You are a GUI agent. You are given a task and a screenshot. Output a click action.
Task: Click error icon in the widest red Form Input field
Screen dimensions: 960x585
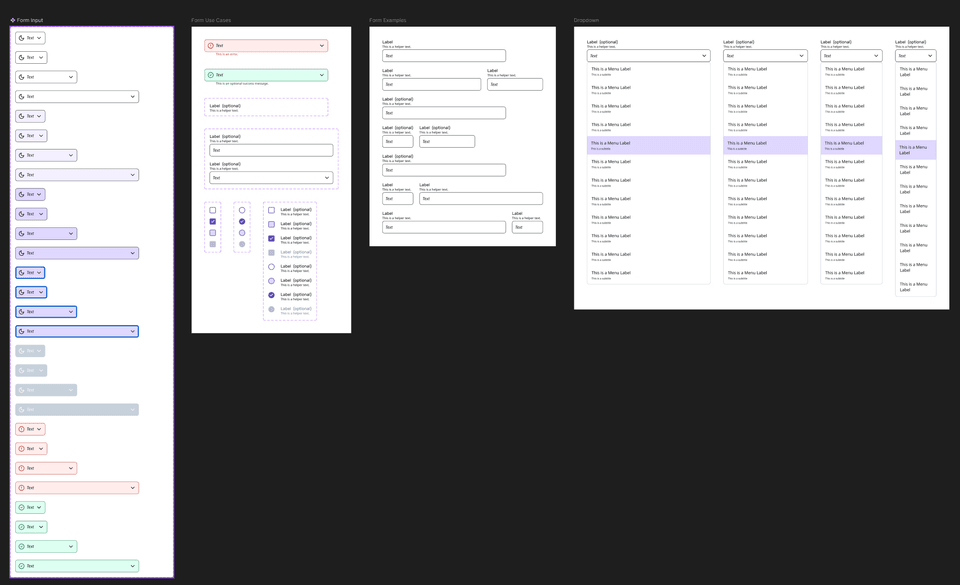pos(22,488)
